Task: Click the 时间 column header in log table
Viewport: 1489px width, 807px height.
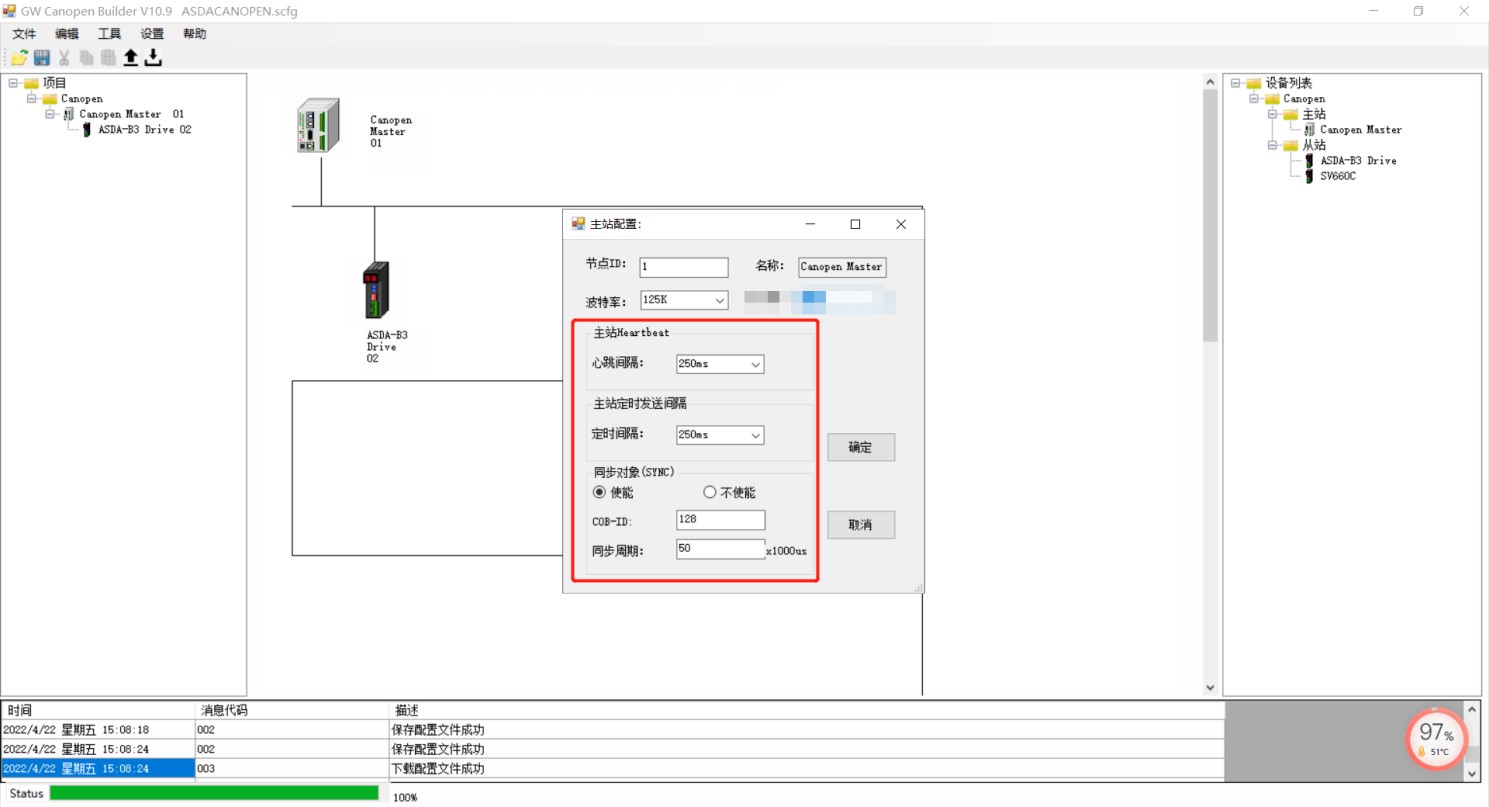Action: point(99,710)
